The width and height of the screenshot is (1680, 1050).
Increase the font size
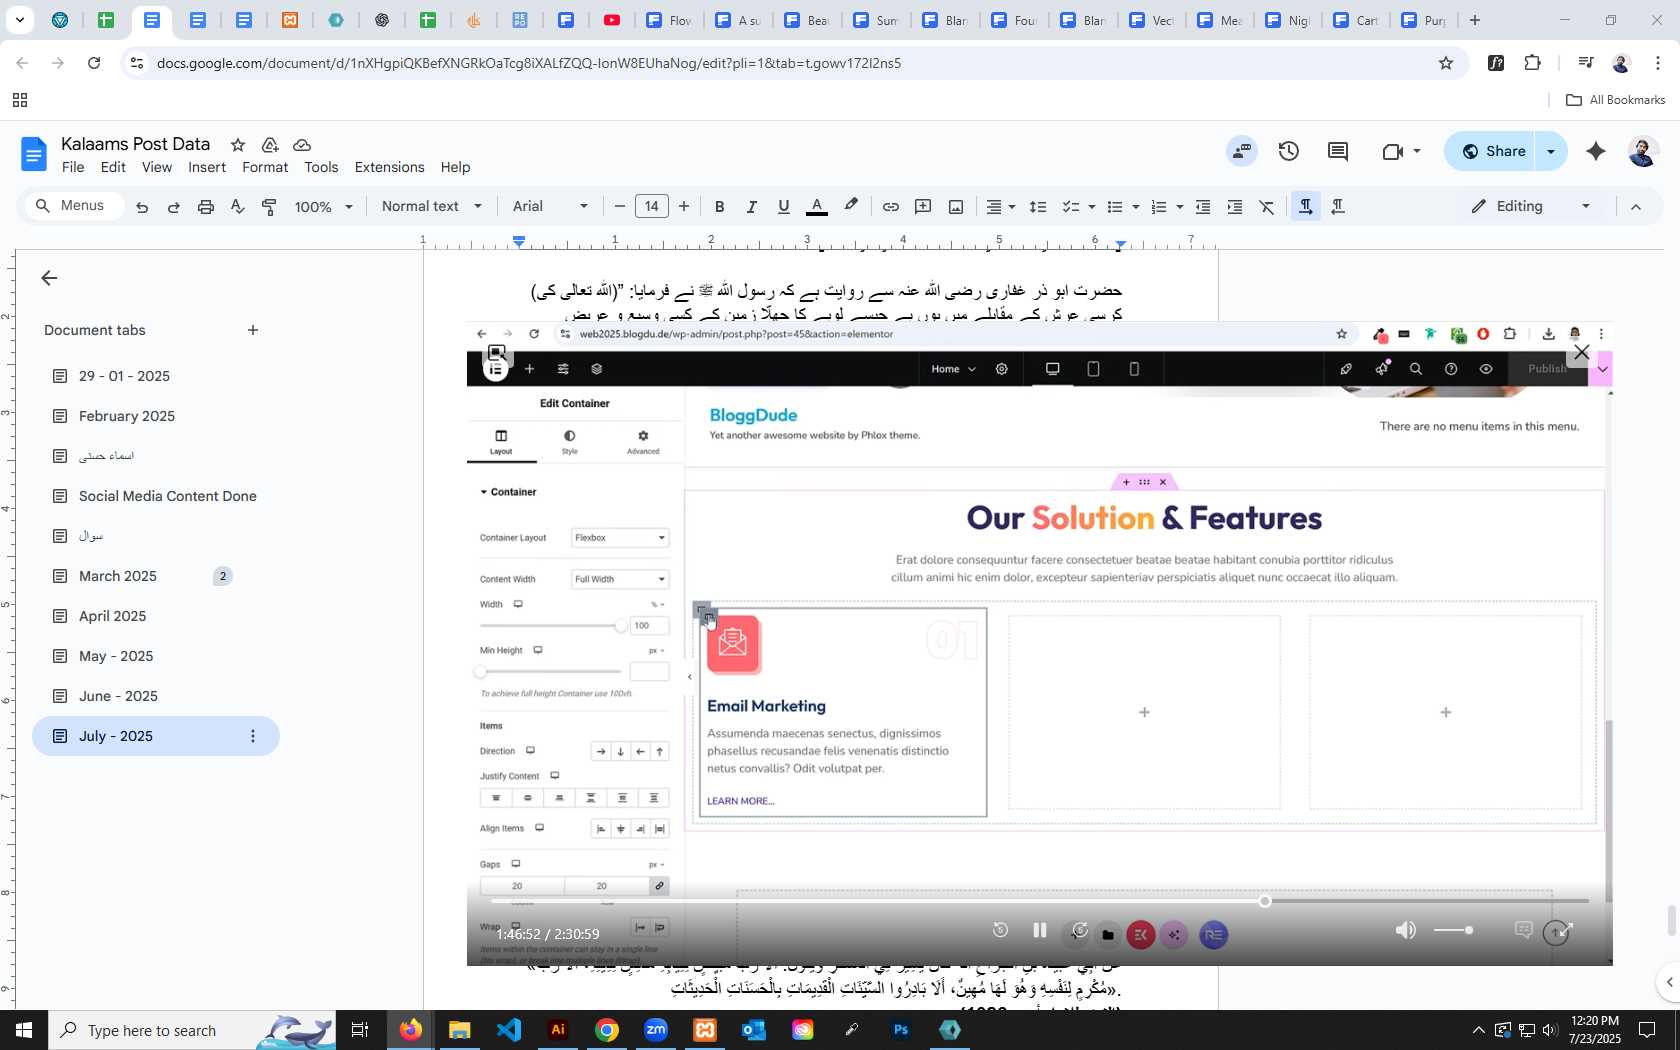tap(684, 207)
